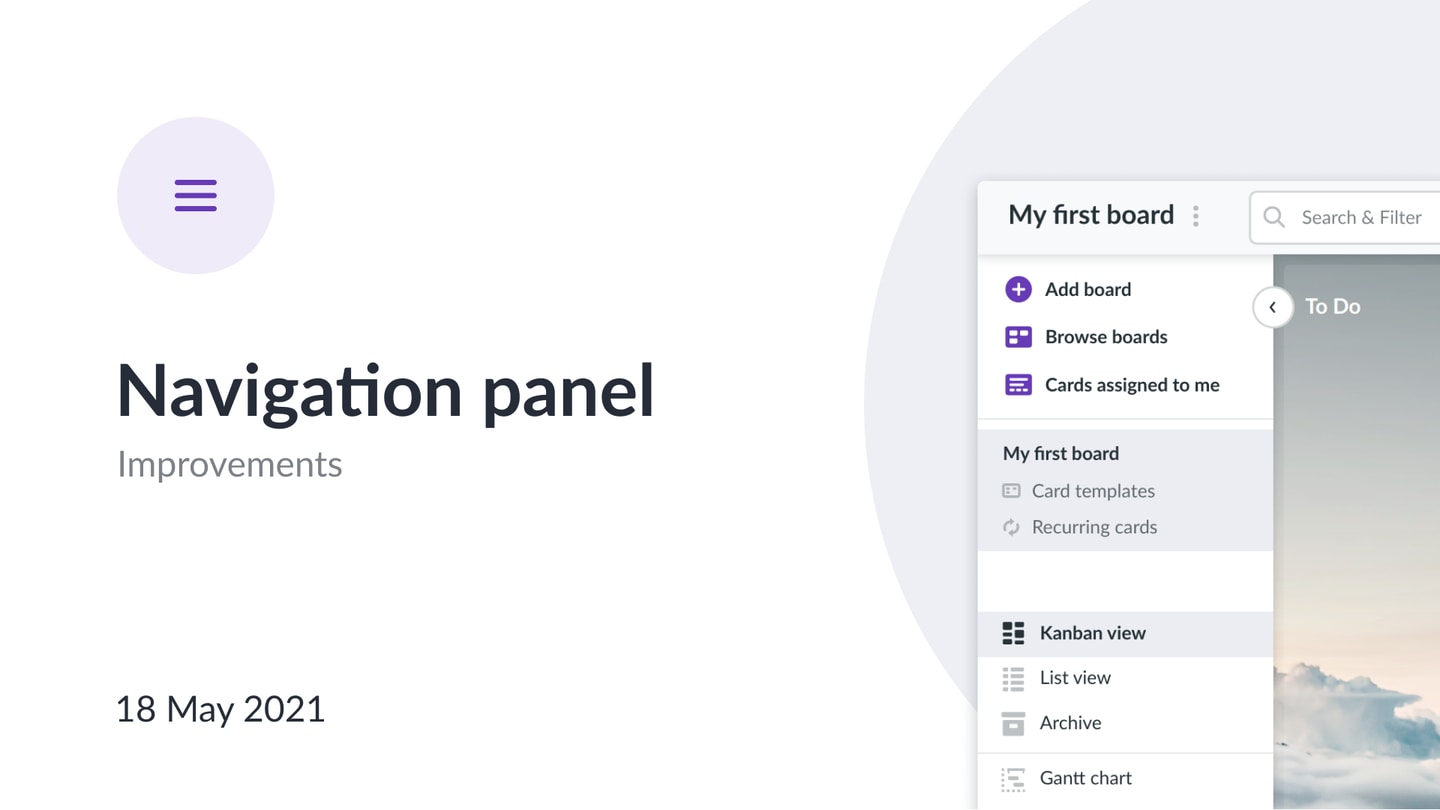Click the Cards assigned to me icon
Screen dimensions: 1440x810
click(x=1018, y=385)
